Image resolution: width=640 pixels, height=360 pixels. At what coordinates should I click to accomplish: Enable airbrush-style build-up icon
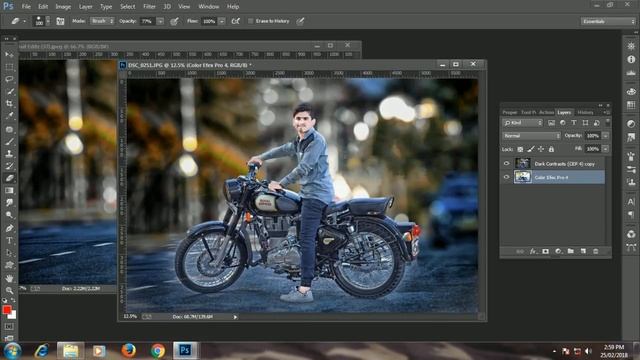(x=236, y=21)
